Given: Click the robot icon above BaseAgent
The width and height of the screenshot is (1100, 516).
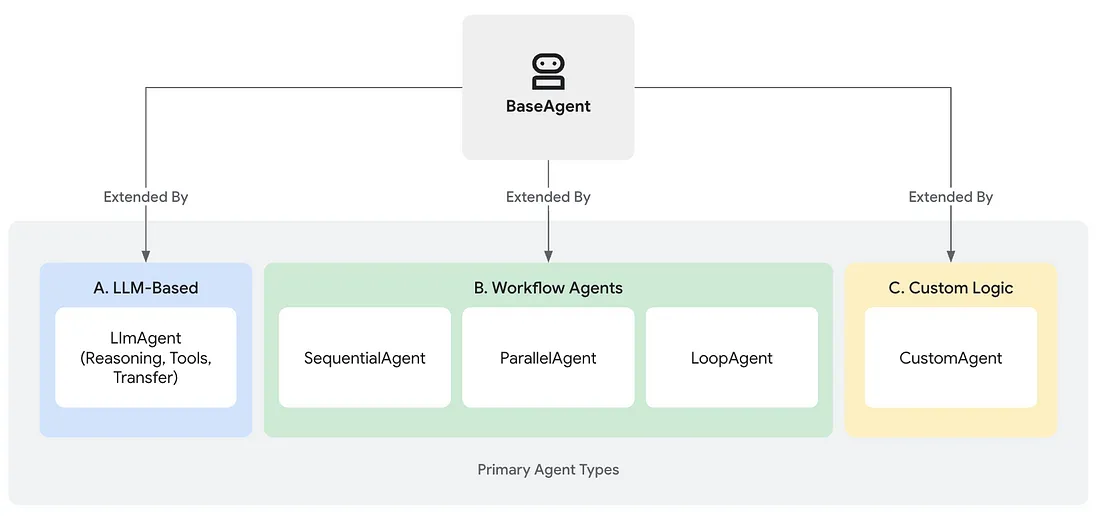Looking at the screenshot, I should pyautogui.click(x=548, y=72).
